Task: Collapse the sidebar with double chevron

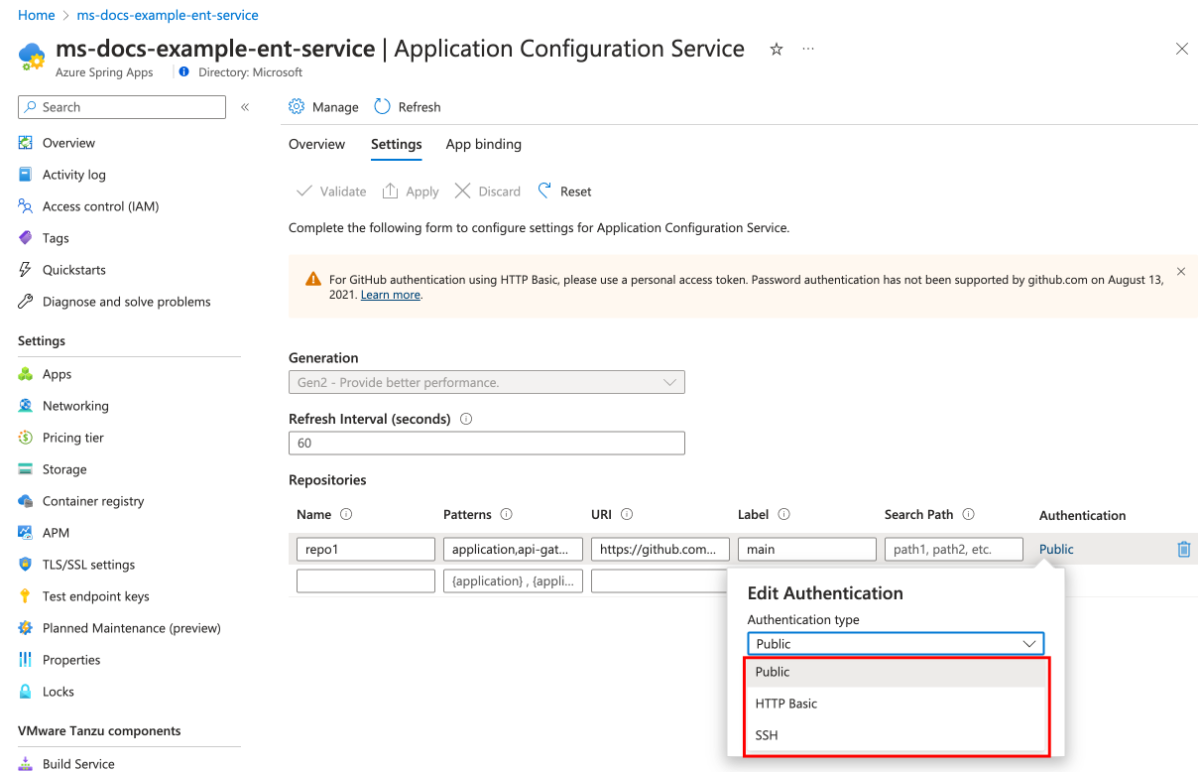Action: click(245, 107)
